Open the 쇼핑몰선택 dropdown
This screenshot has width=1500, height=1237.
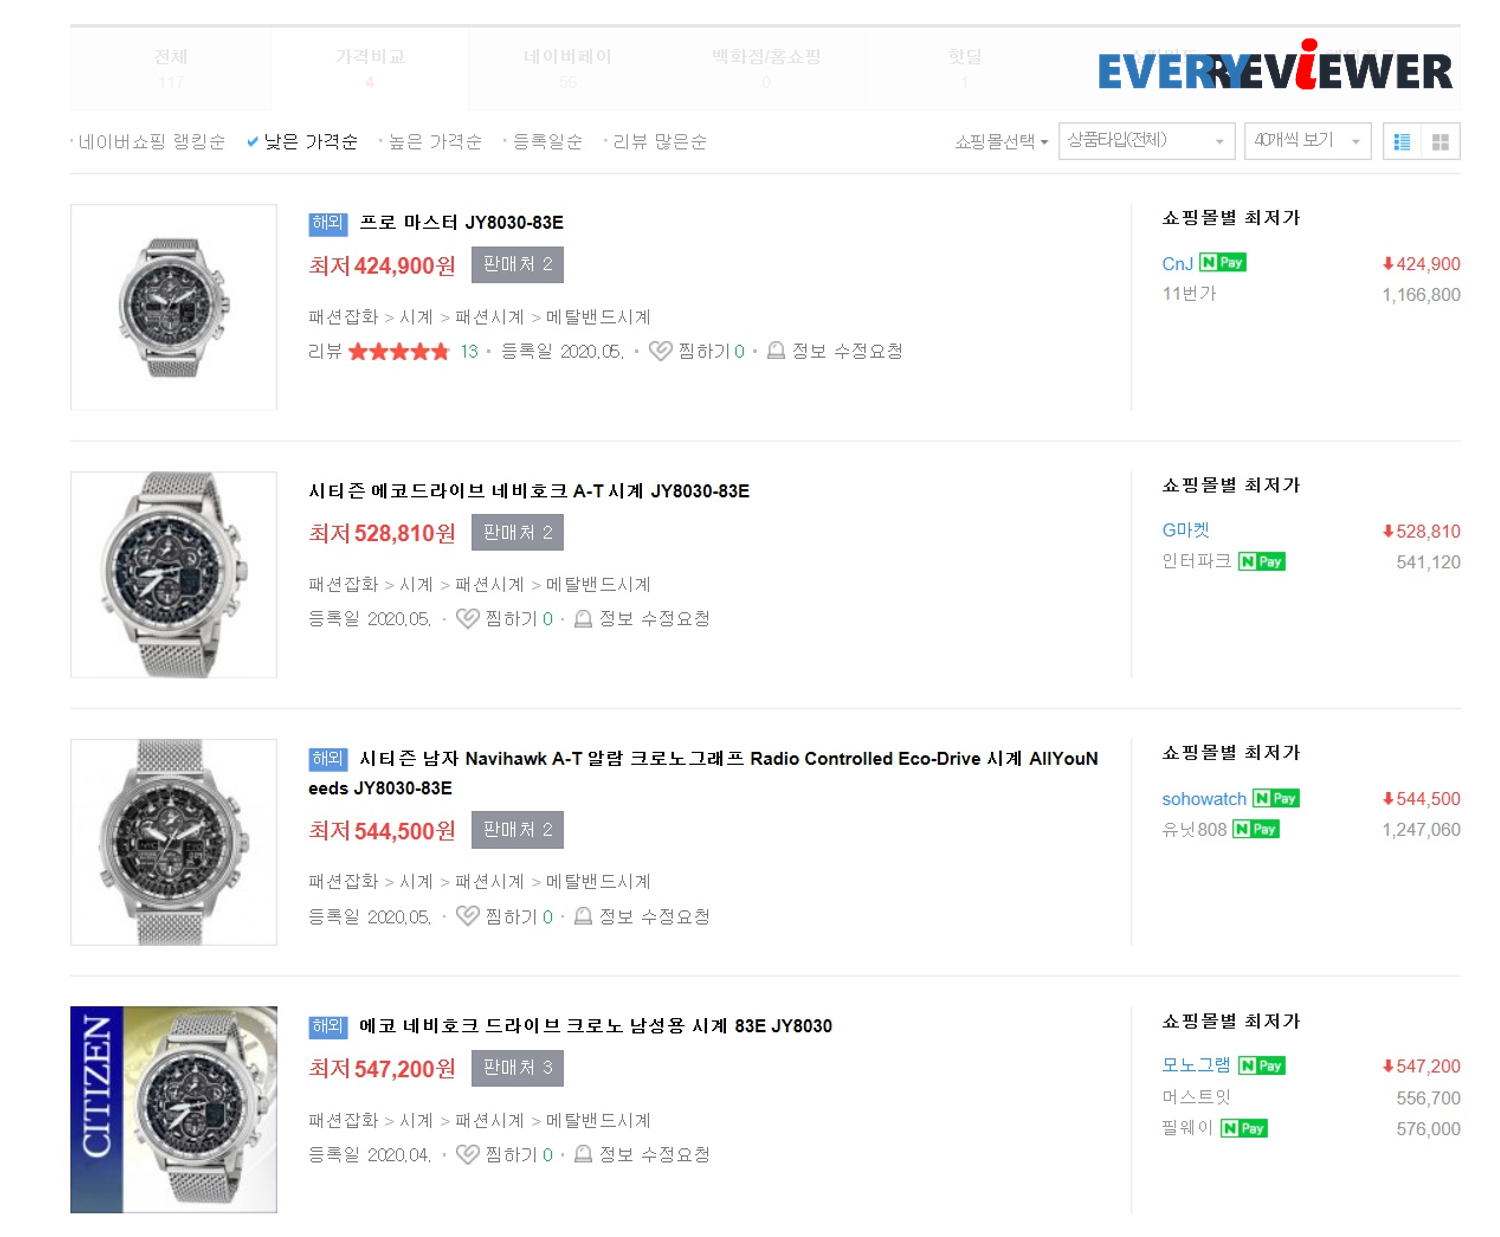tap(1001, 142)
